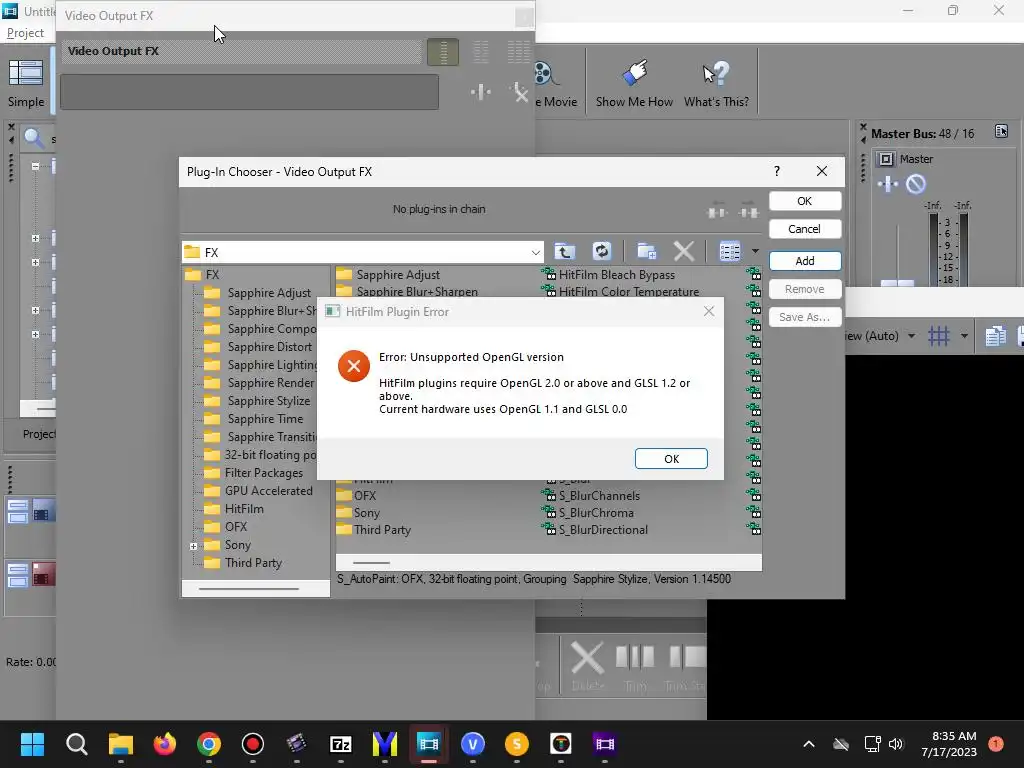Select HitFilm folder in tree
Viewport: 1024px width, 768px height.
(x=244, y=509)
